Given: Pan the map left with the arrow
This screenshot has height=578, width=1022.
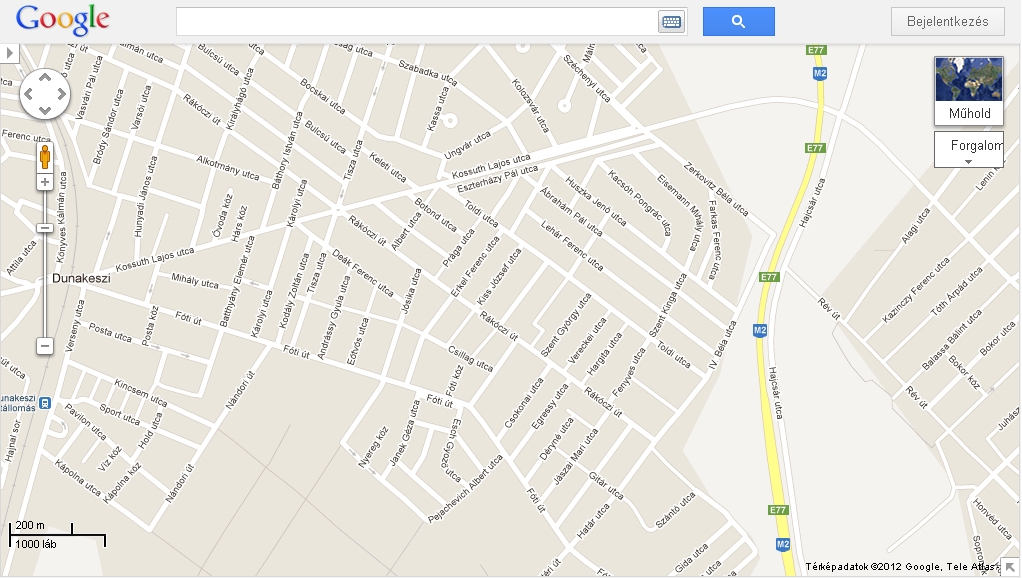Looking at the screenshot, I should [x=29, y=94].
